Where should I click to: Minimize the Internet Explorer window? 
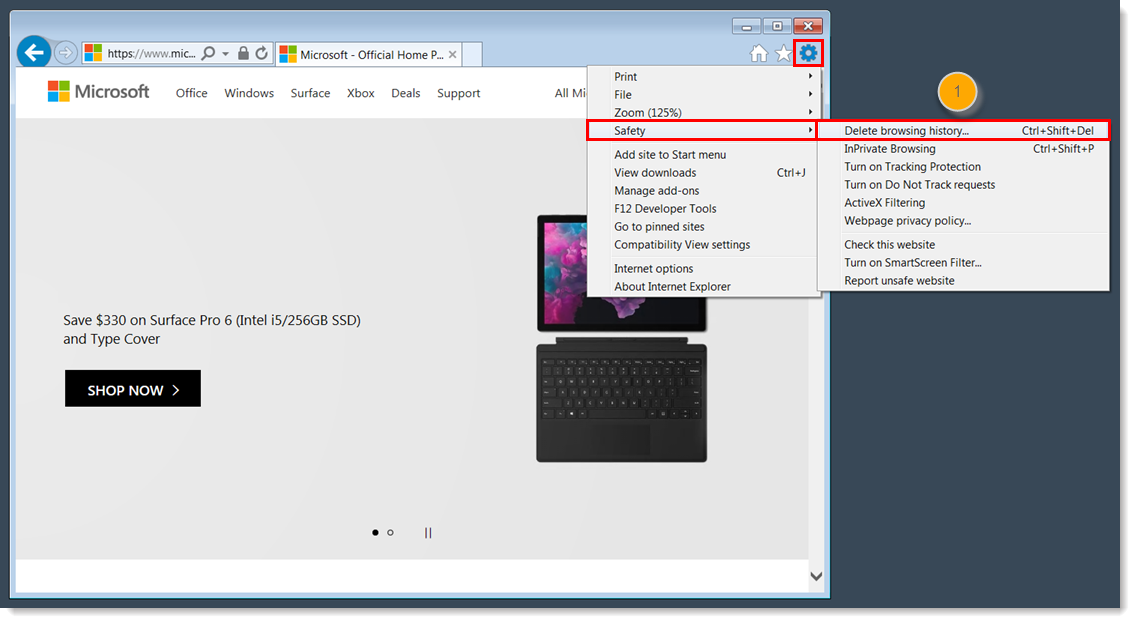746,27
